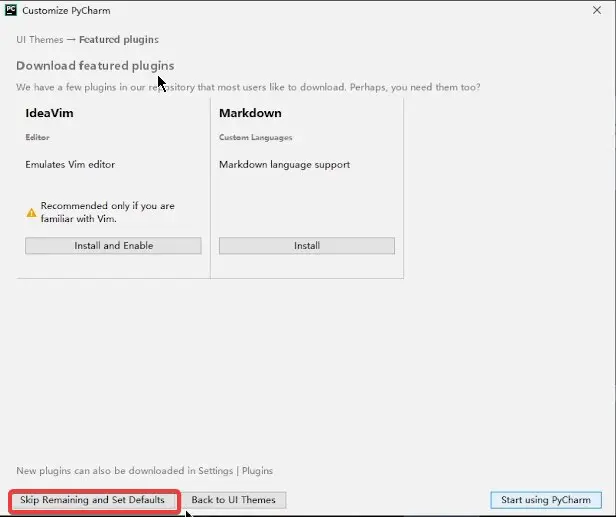Click the Markdown plugin title
616x517 pixels.
[x=250, y=113]
